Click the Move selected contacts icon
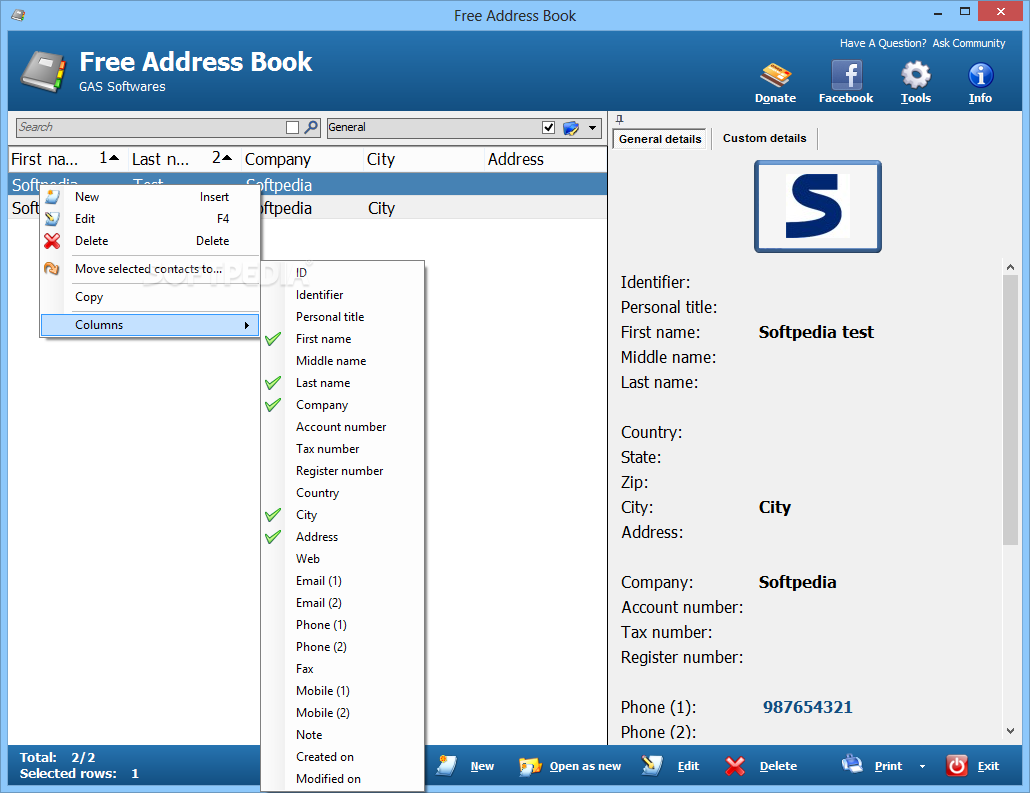Viewport: 1030px width, 793px height. [x=52, y=269]
